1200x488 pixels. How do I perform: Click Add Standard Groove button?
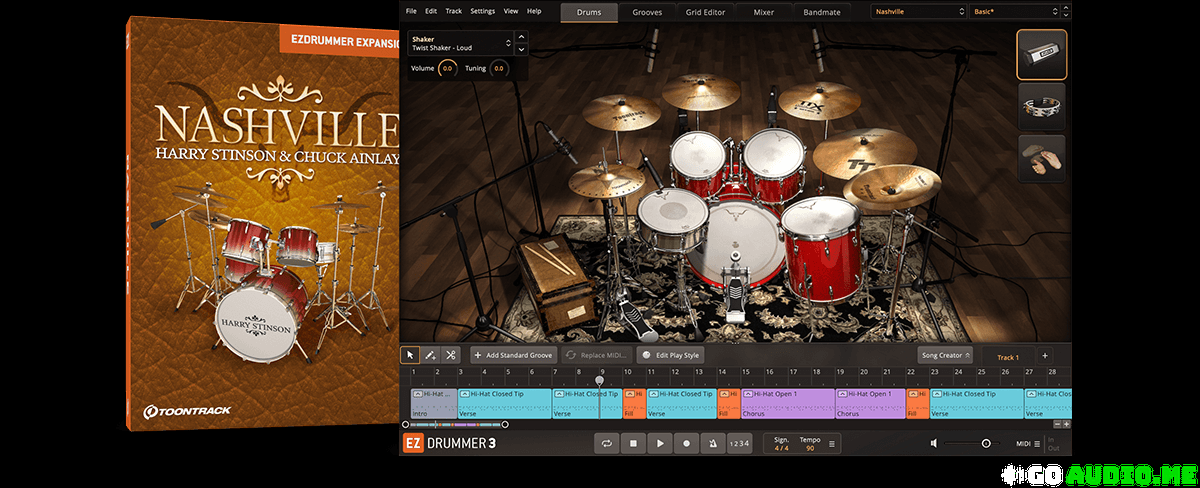click(512, 355)
